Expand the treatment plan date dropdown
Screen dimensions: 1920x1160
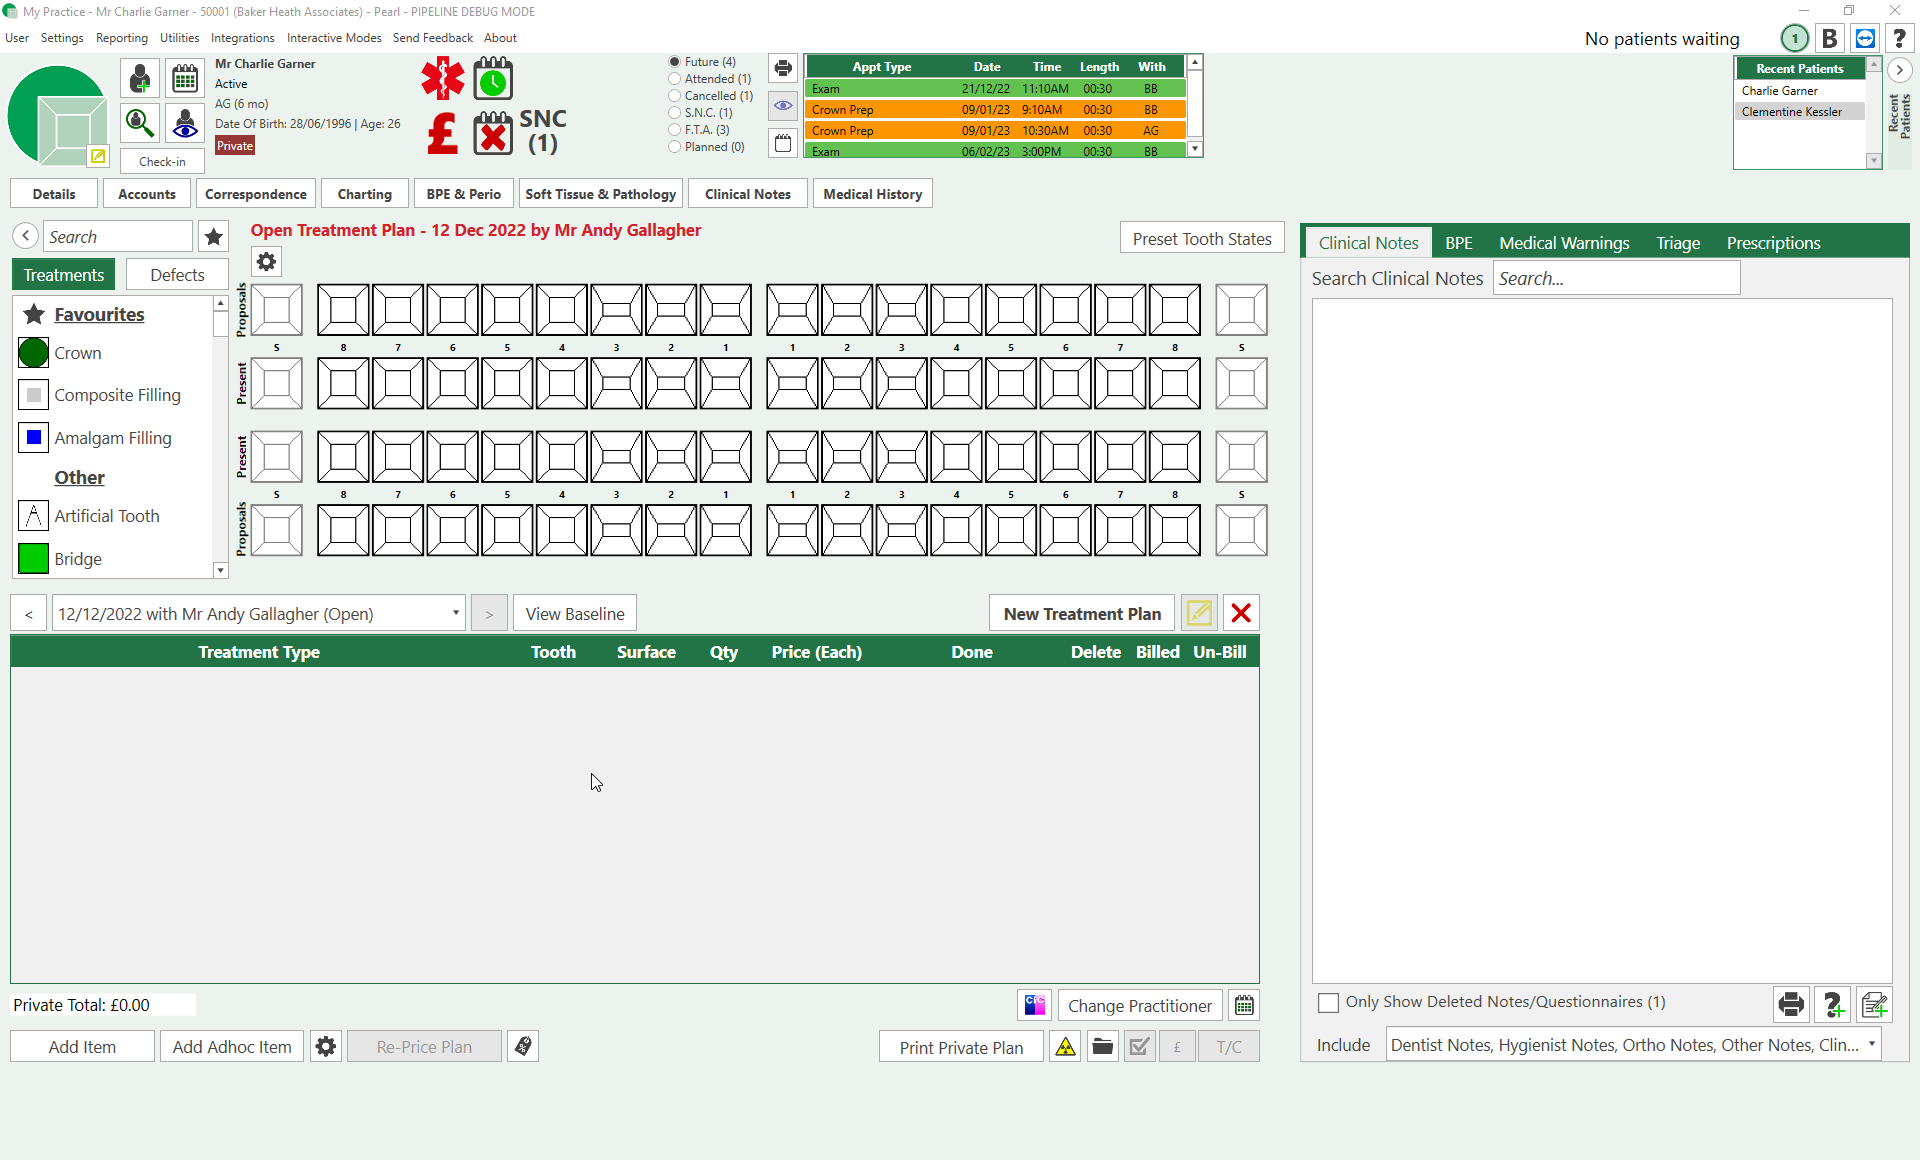(456, 614)
